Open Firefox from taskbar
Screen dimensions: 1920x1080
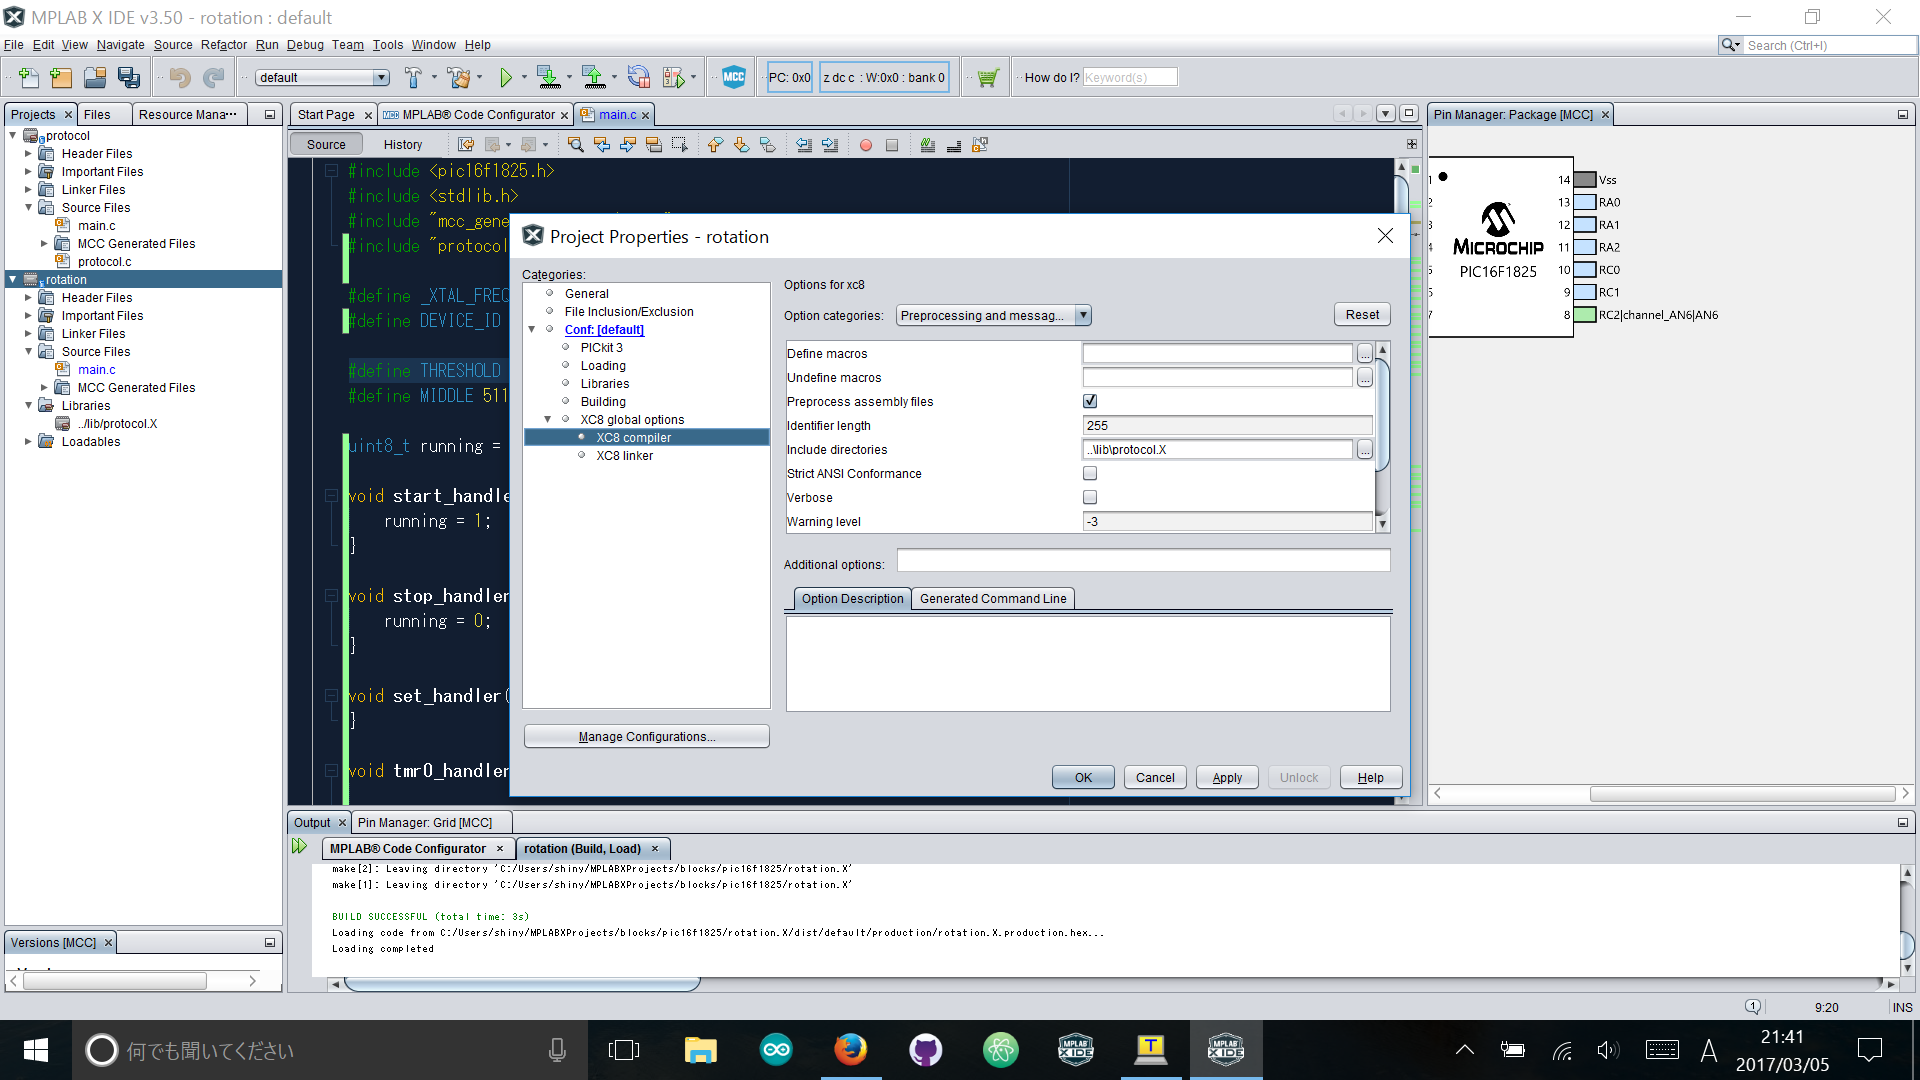pos(851,1050)
